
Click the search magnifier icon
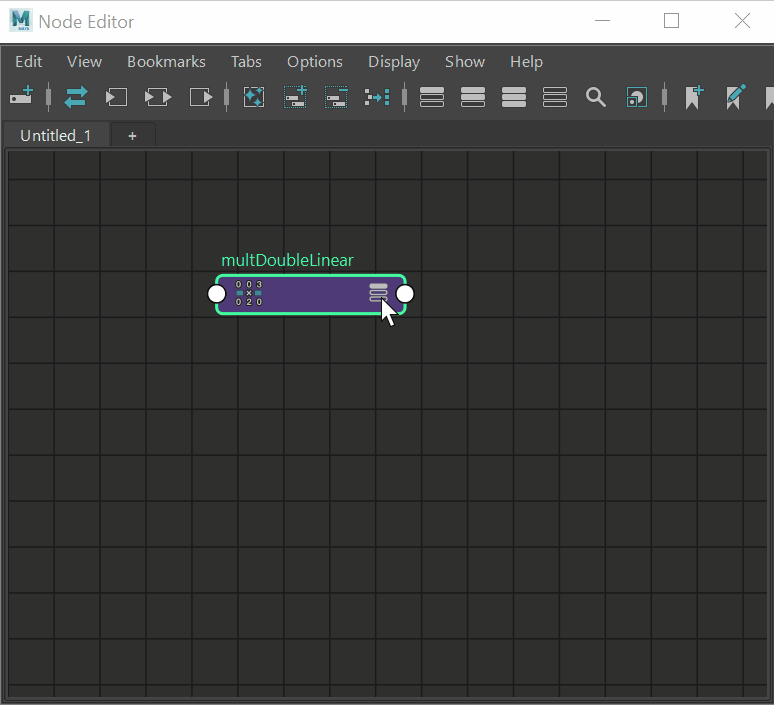click(x=596, y=97)
